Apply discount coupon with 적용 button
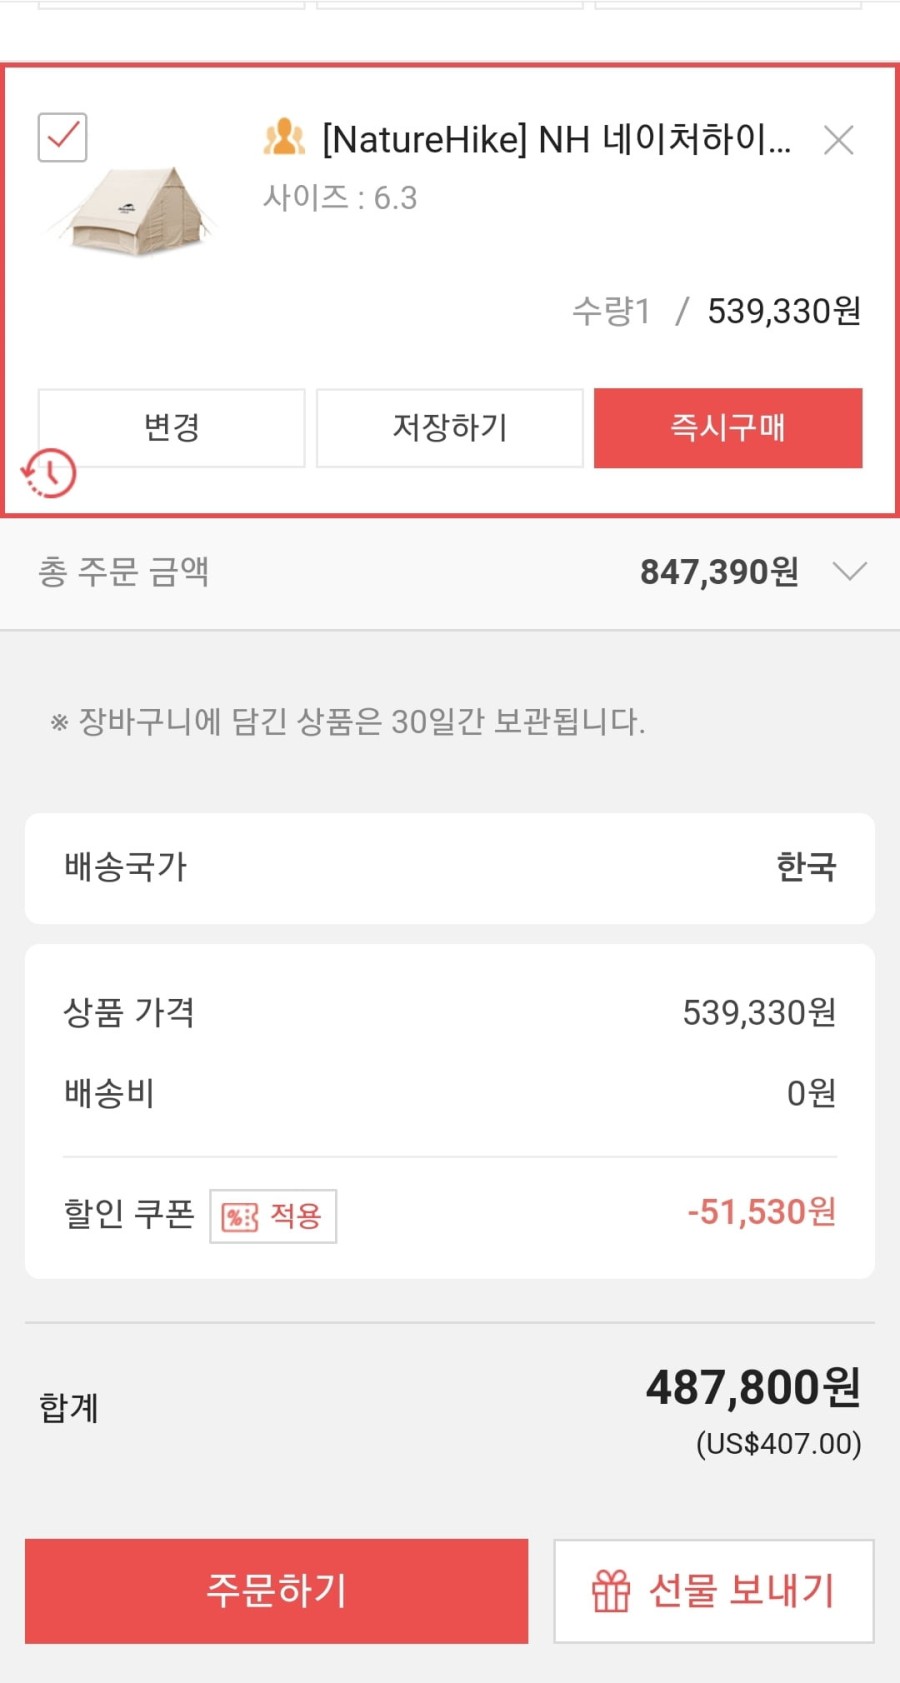Image resolution: width=900 pixels, height=1683 pixels. pyautogui.click(x=273, y=1216)
